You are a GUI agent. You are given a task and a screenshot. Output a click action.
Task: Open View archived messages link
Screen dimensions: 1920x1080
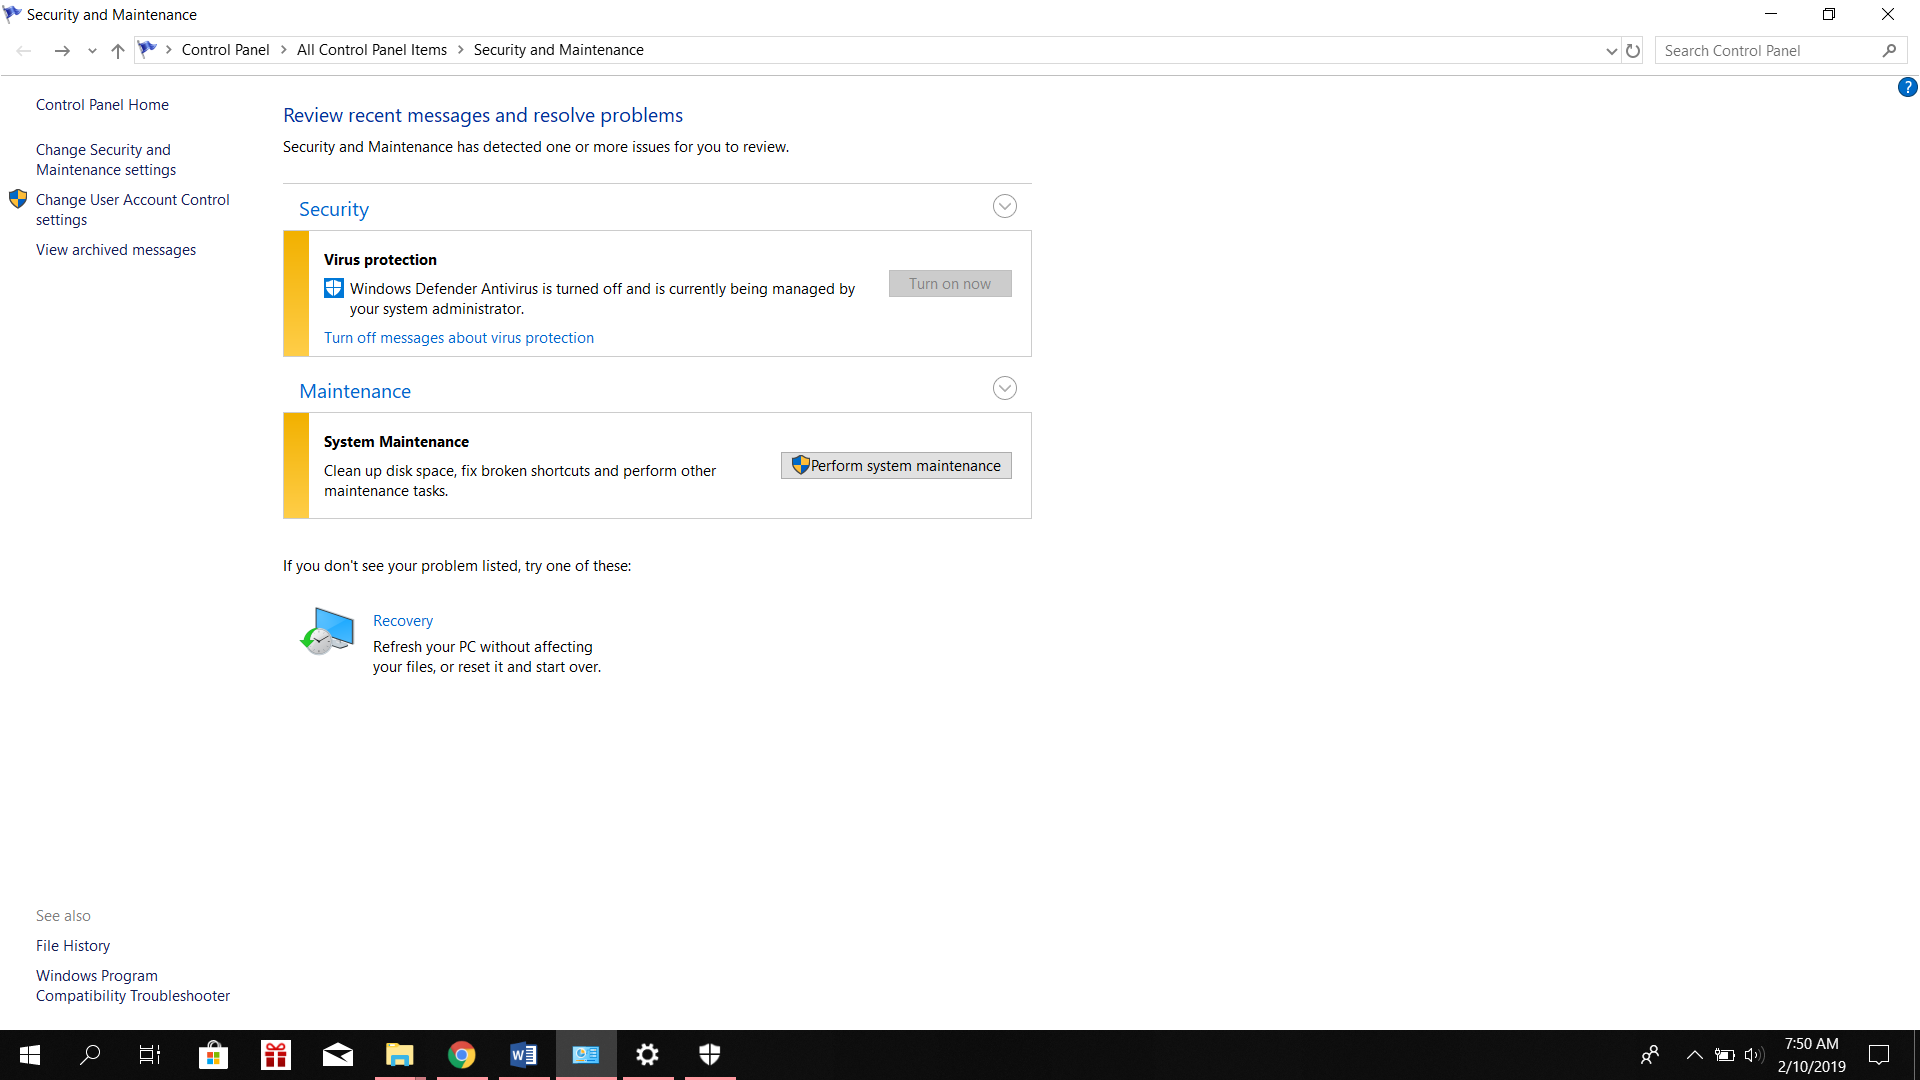[x=116, y=250]
